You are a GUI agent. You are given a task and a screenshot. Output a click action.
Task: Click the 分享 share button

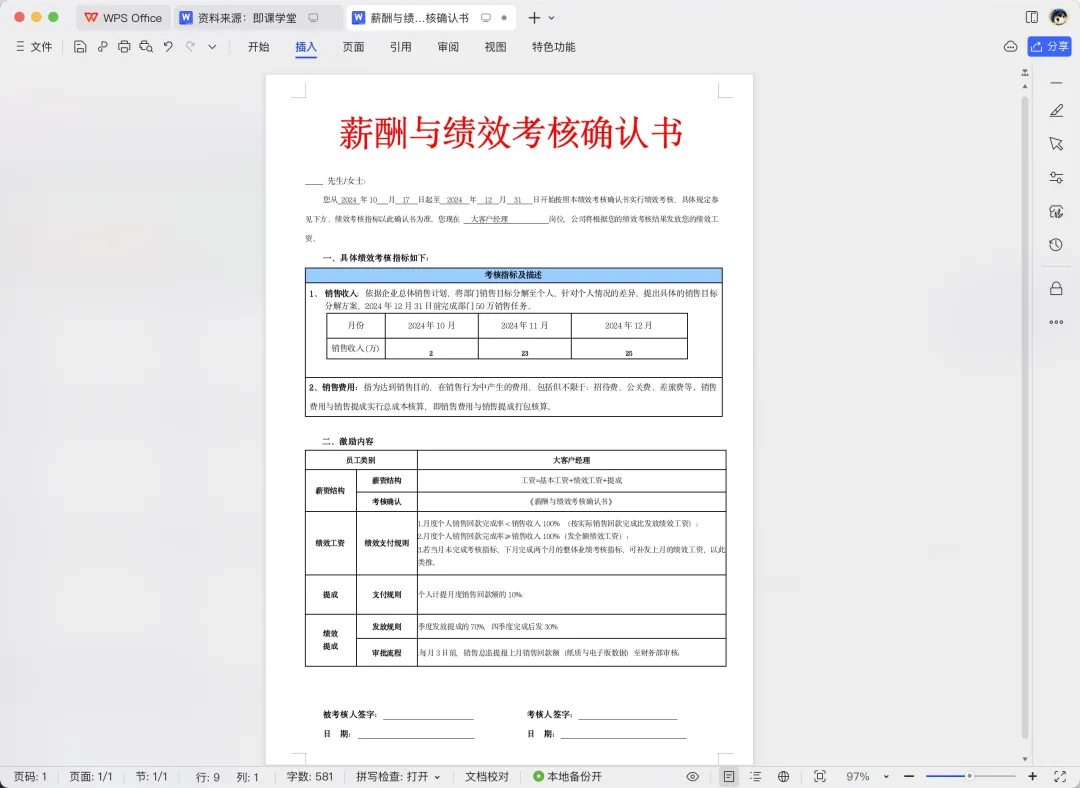click(1050, 47)
